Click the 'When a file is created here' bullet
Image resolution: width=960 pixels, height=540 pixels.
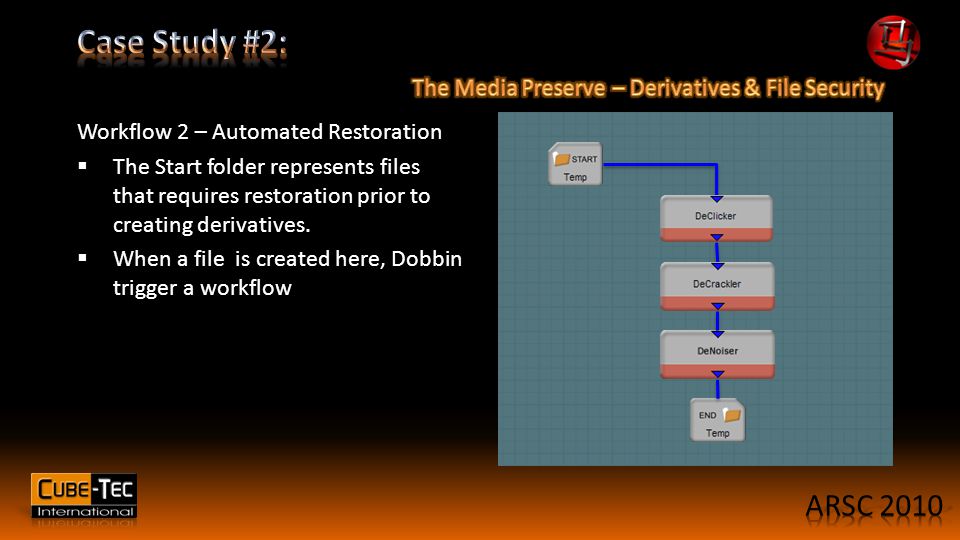pyautogui.click(x=287, y=273)
